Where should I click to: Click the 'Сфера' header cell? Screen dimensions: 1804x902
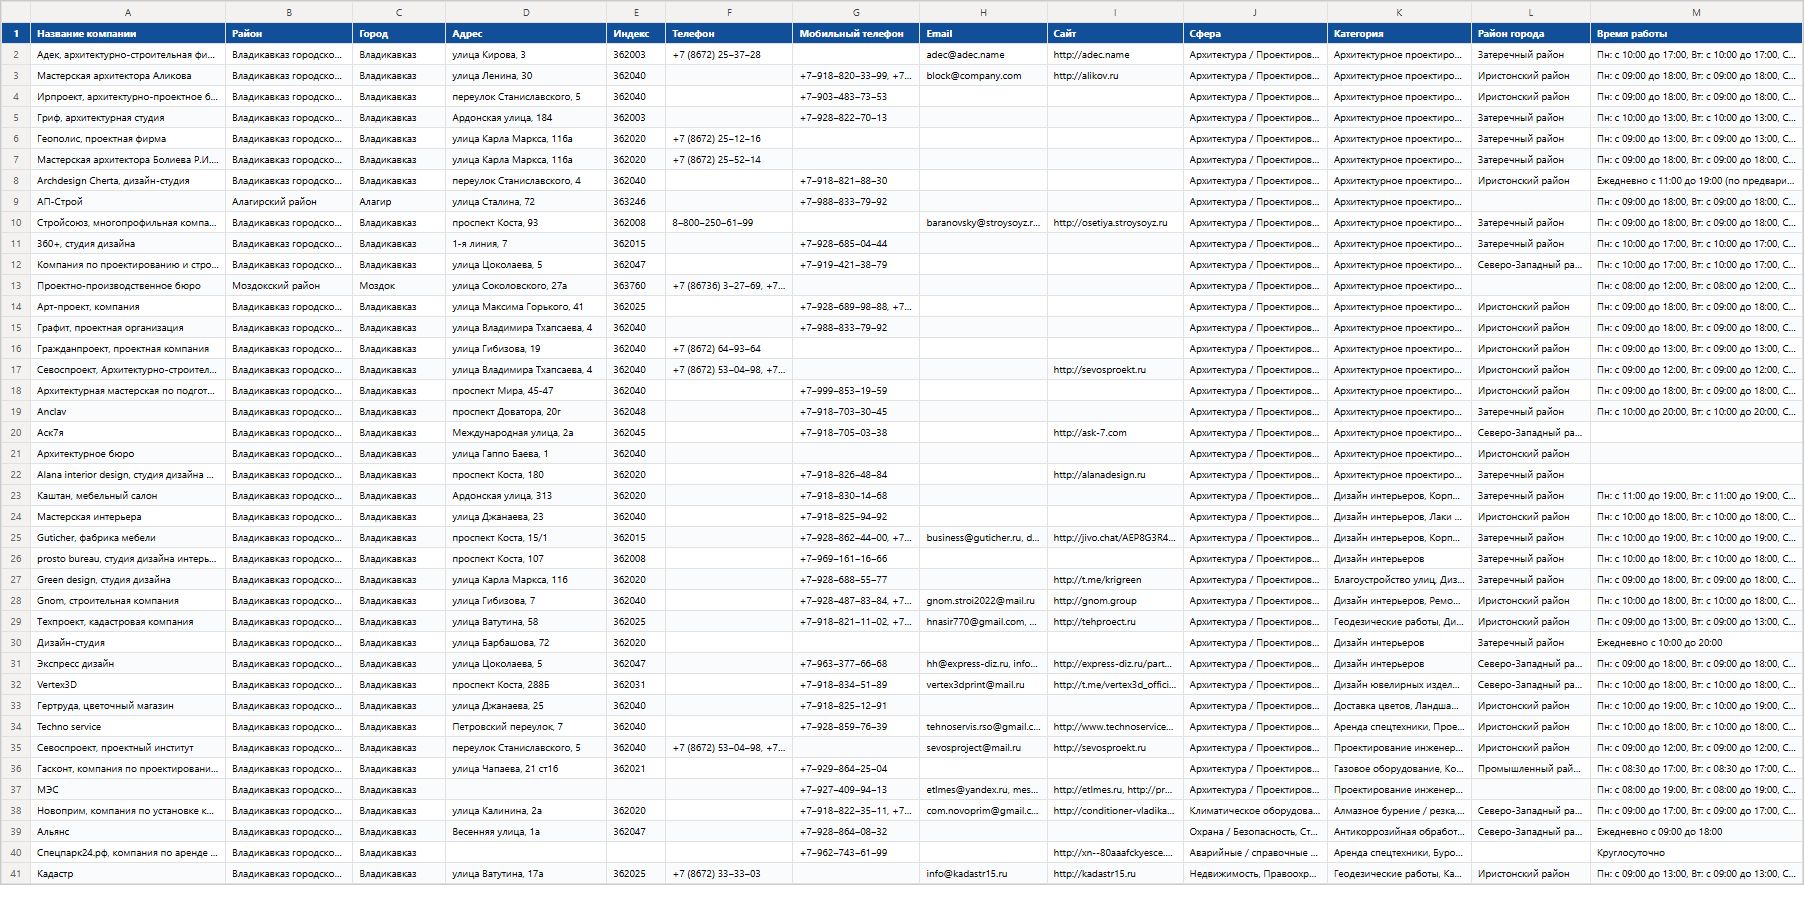(1255, 34)
